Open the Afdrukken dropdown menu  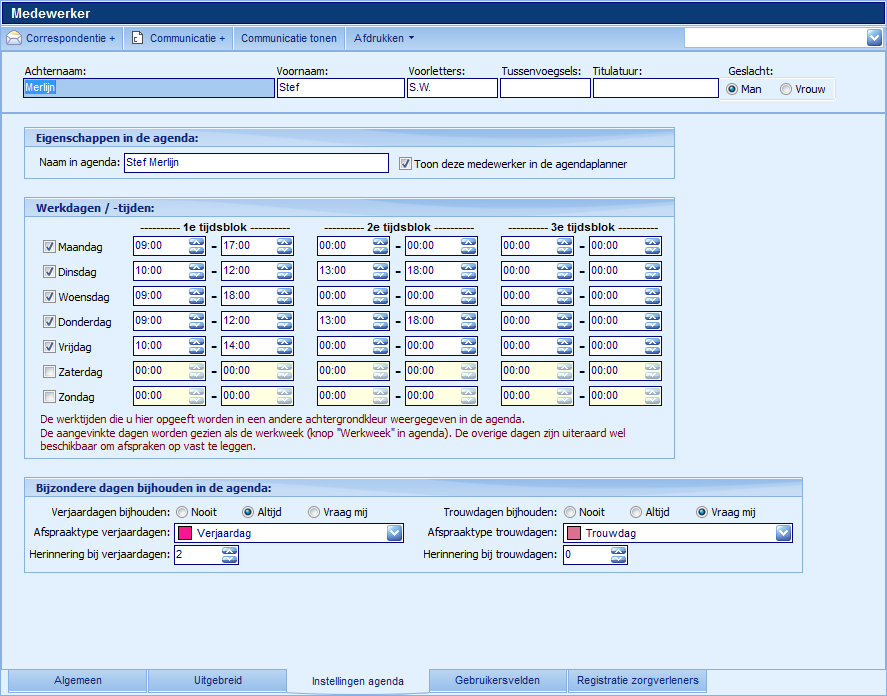(x=384, y=38)
